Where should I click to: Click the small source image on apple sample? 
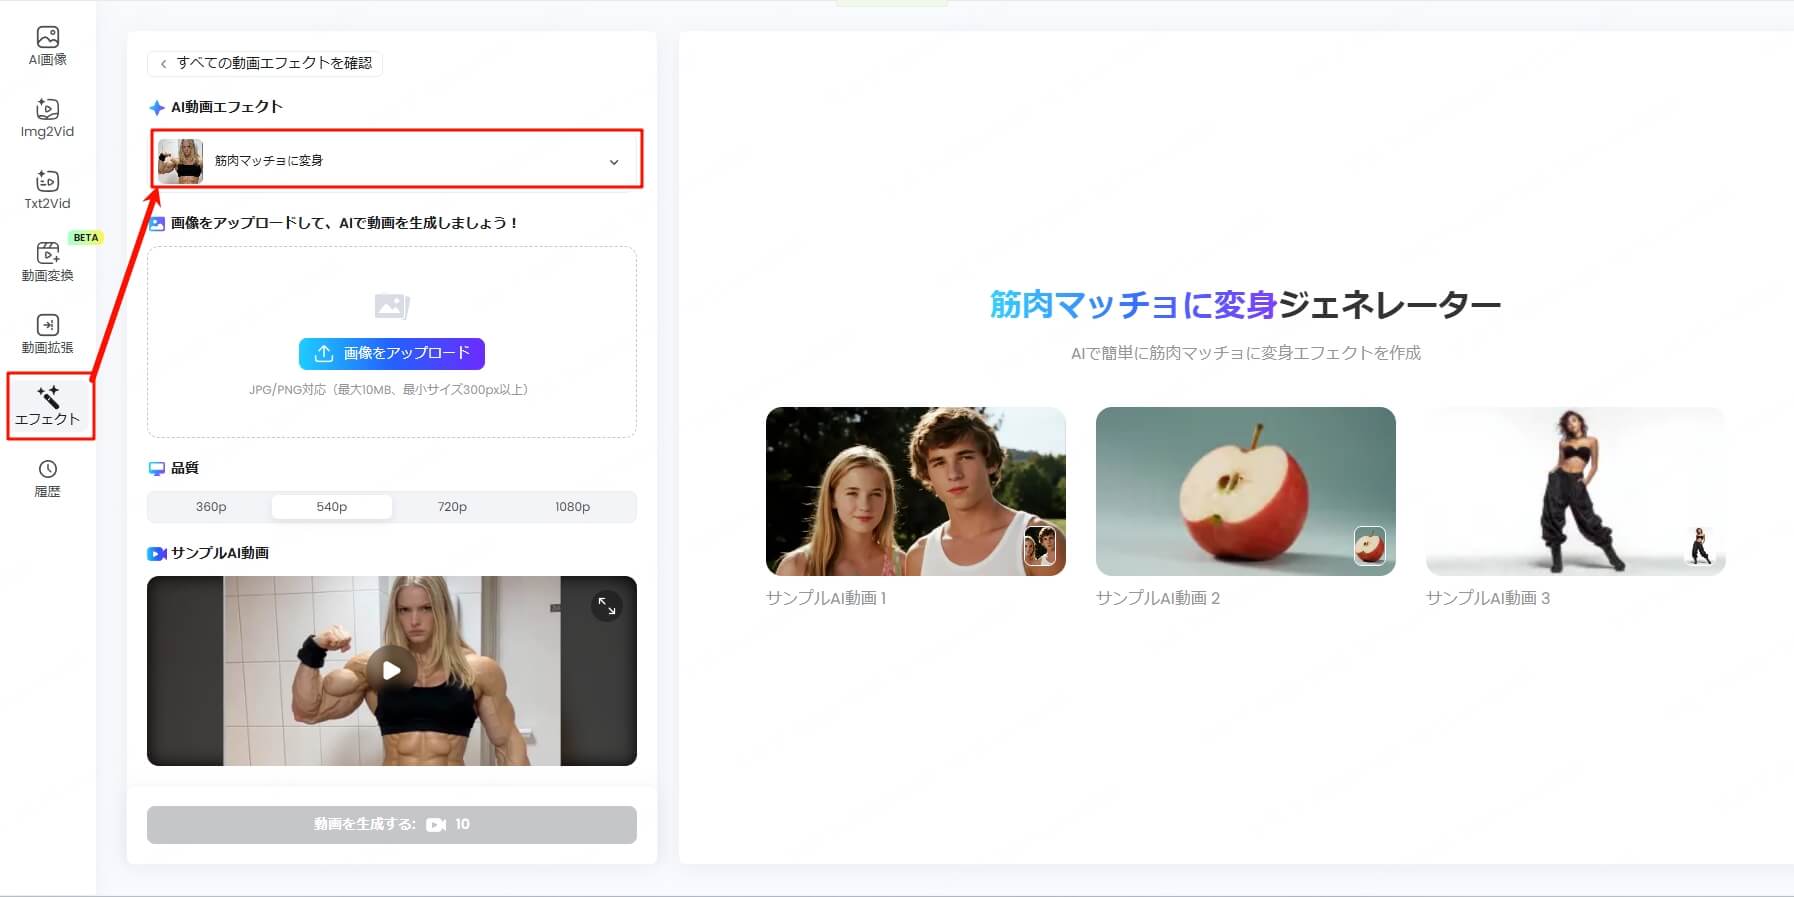tap(1370, 546)
